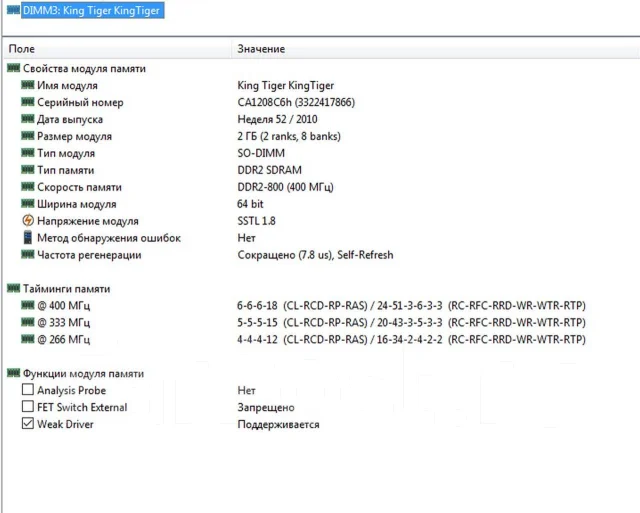This screenshot has height=513, width=640.
Task: Click the value Сокращено (7.8 us), Self-Refresh
Action: [316, 255]
